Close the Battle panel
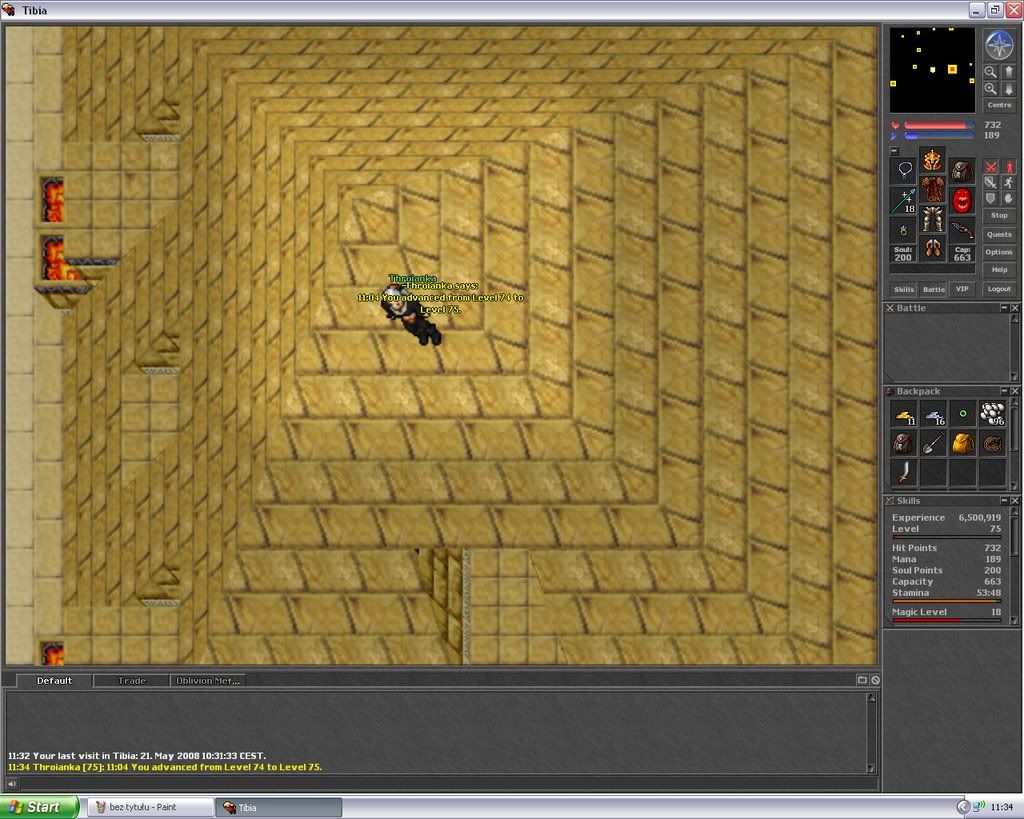This screenshot has width=1024, height=819. pyautogui.click(x=1015, y=308)
